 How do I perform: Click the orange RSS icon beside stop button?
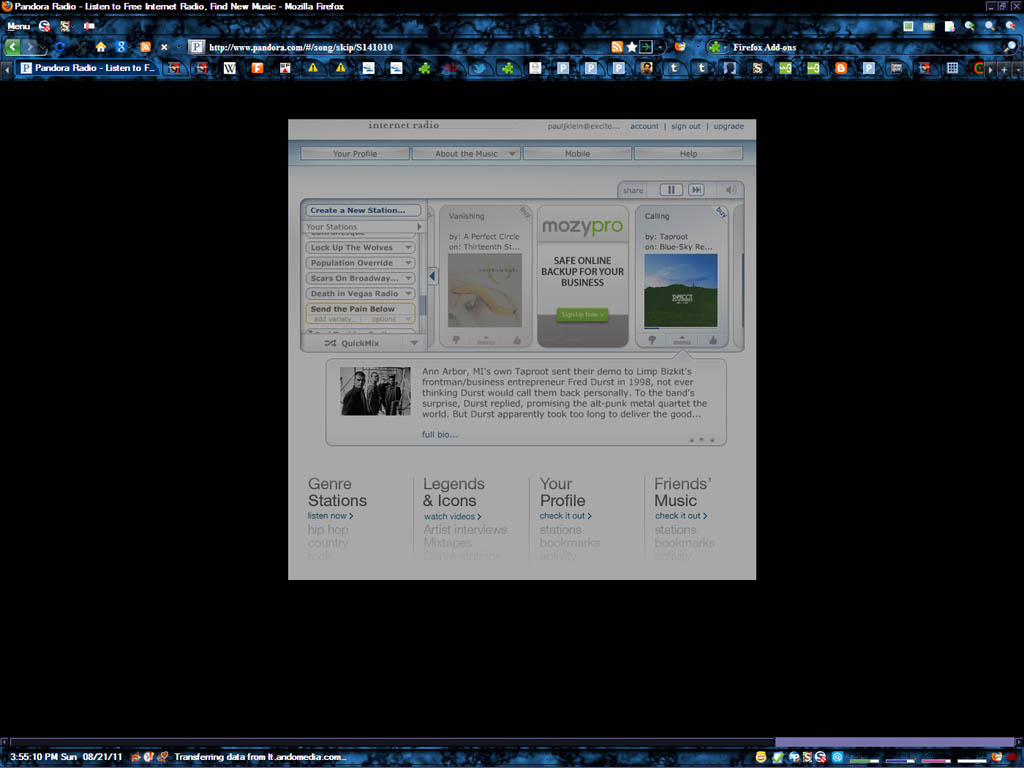pyautogui.click(x=145, y=47)
